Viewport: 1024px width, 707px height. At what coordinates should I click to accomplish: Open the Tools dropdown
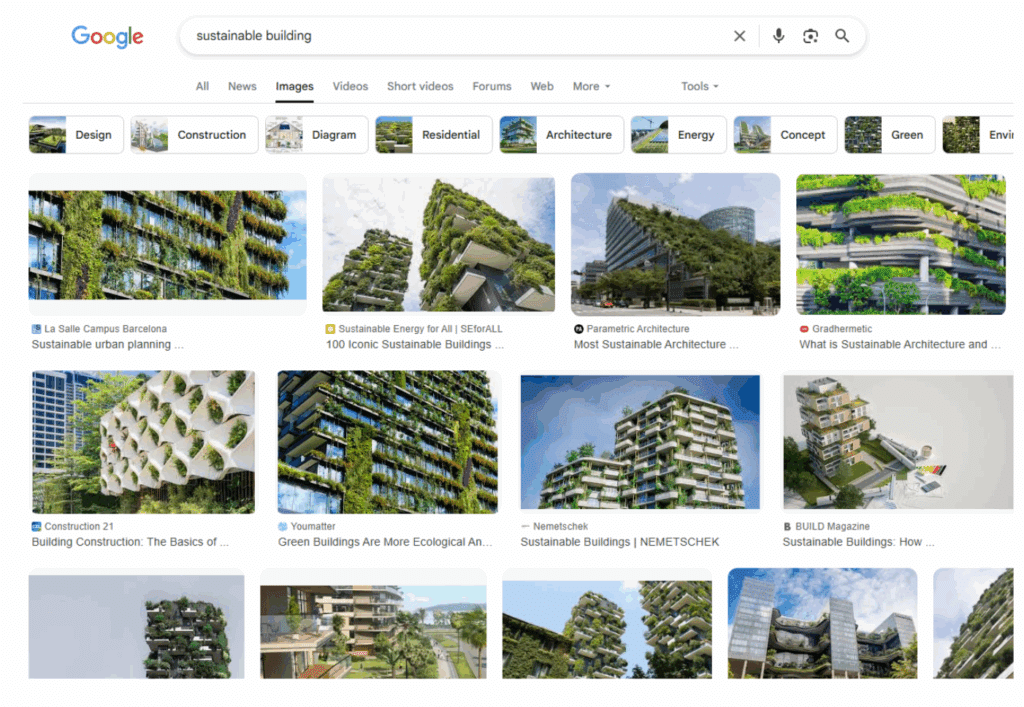click(x=699, y=86)
